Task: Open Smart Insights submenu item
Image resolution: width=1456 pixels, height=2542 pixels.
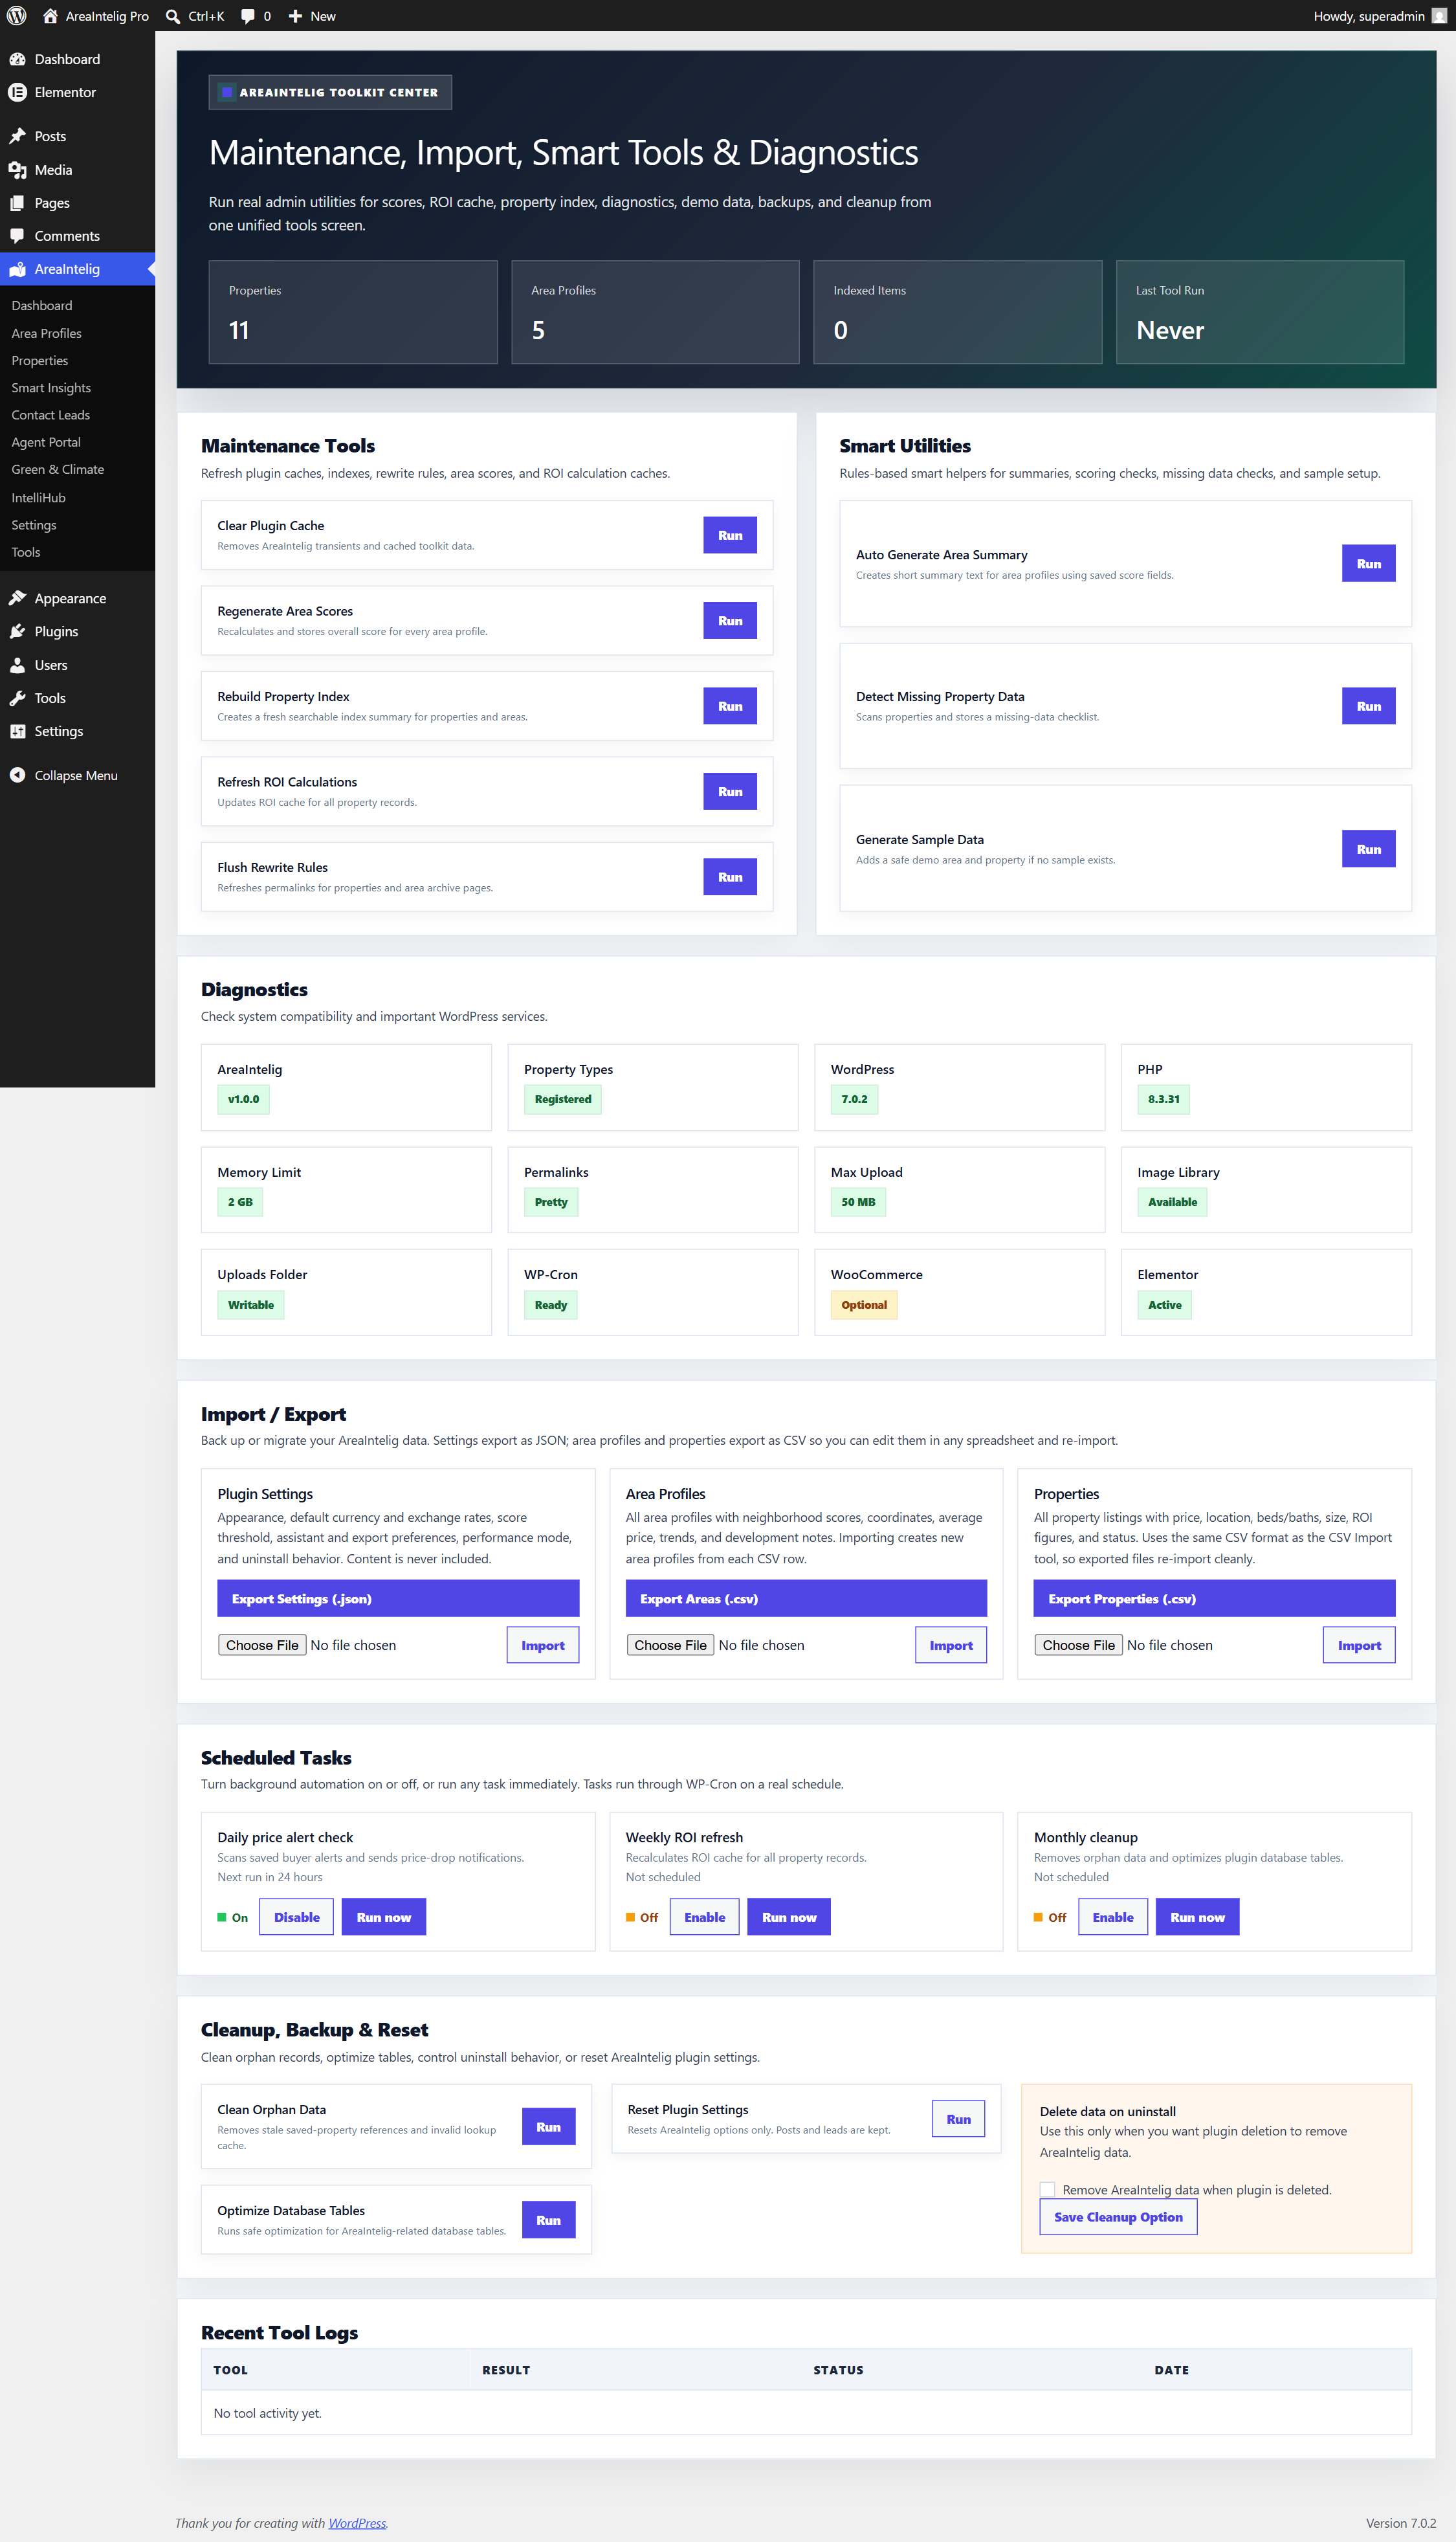Action: 51,388
